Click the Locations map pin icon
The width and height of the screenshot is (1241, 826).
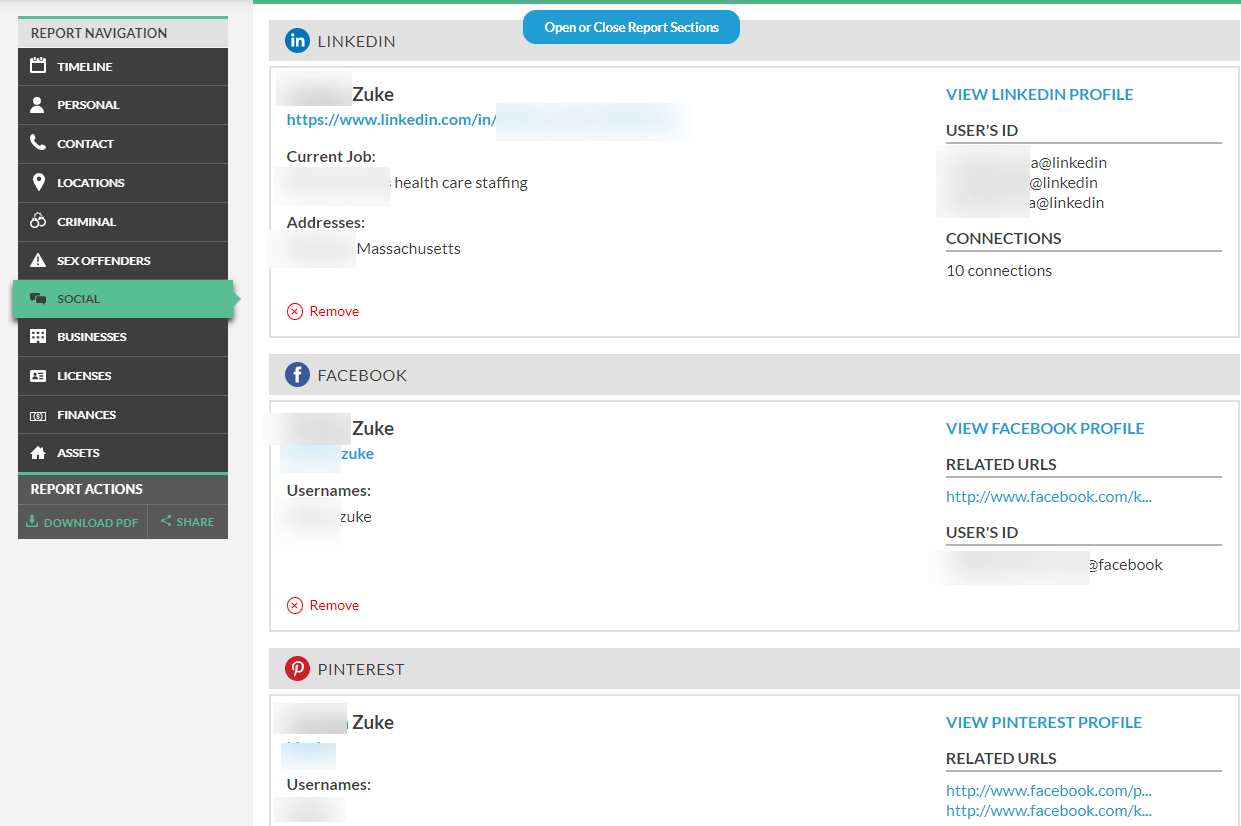pos(38,182)
